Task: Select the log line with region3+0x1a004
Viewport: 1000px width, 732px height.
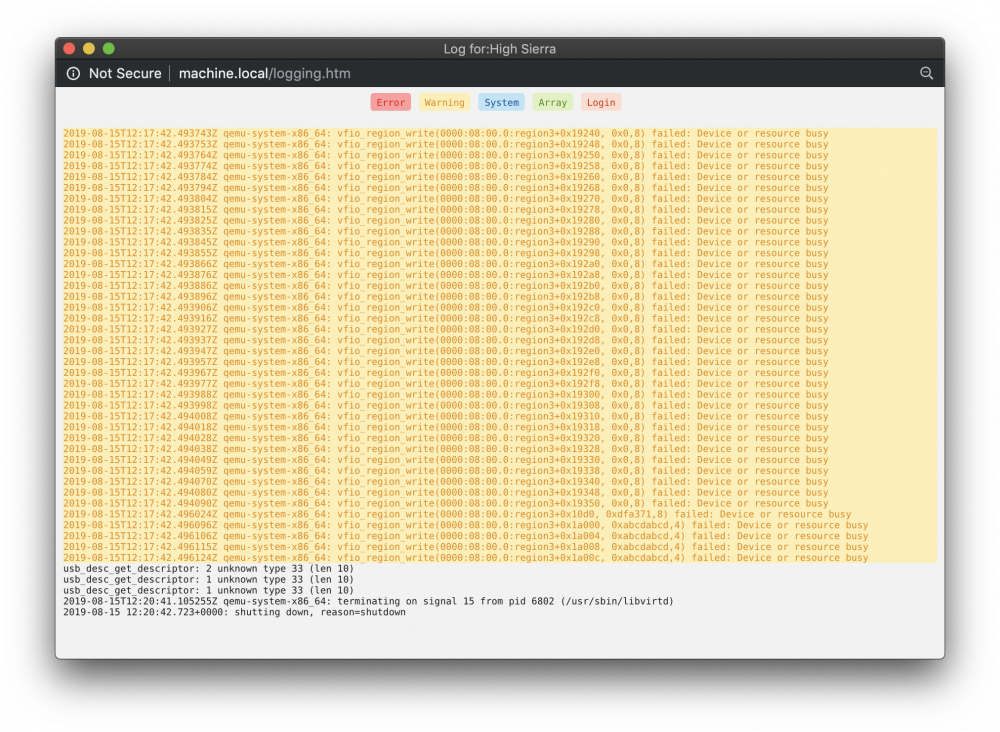Action: point(466,536)
